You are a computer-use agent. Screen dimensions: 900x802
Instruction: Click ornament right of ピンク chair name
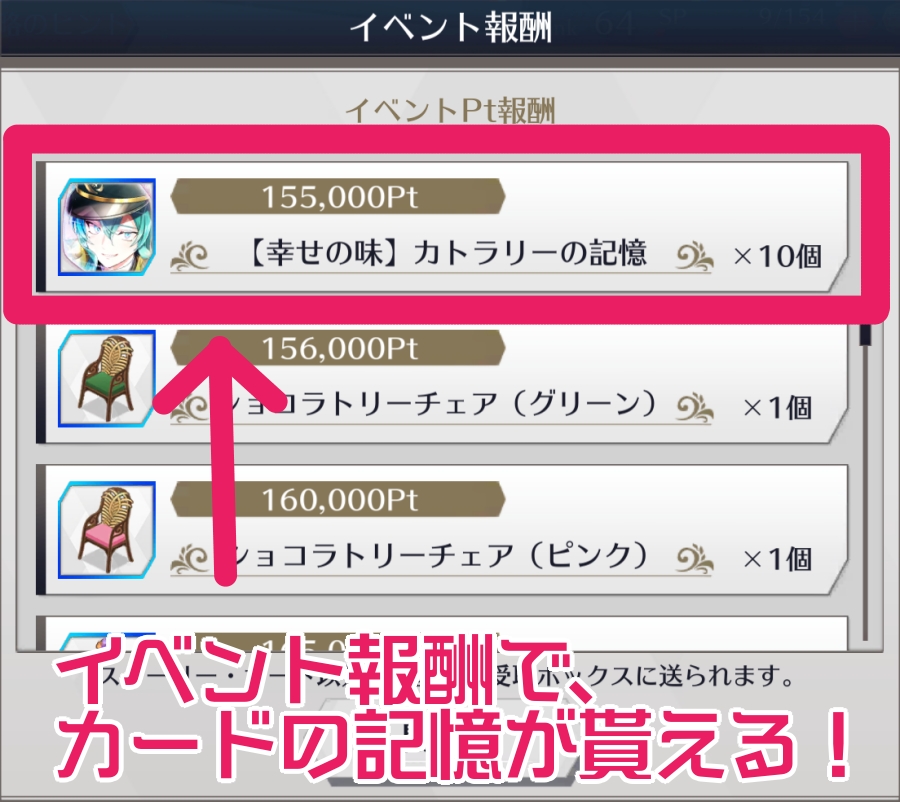click(x=693, y=559)
